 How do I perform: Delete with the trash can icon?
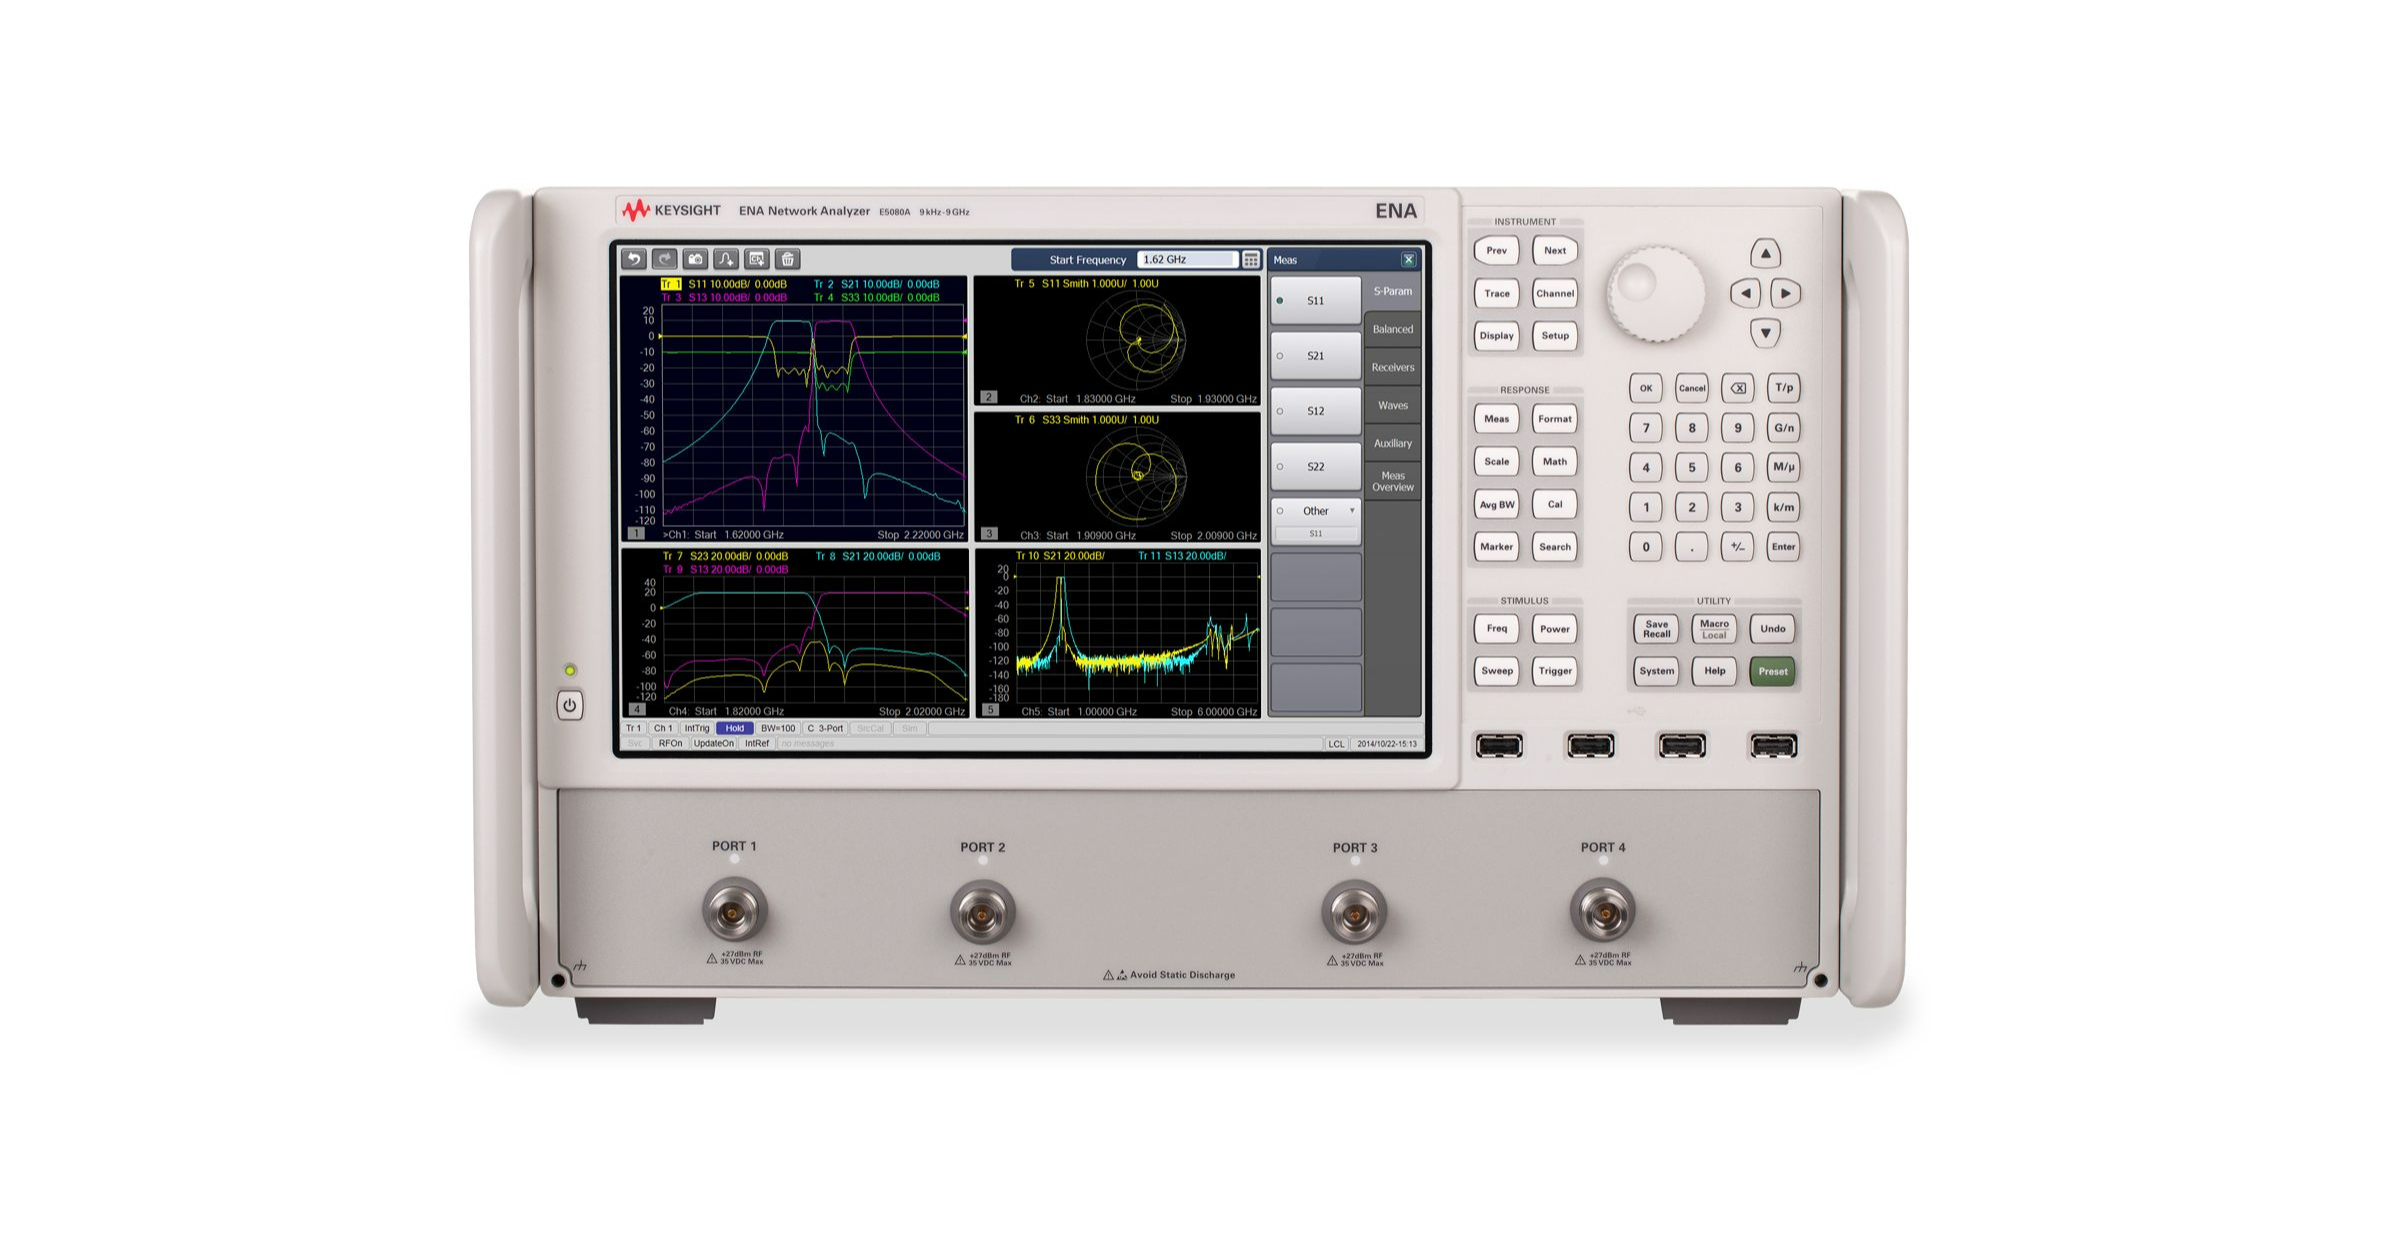coord(788,260)
